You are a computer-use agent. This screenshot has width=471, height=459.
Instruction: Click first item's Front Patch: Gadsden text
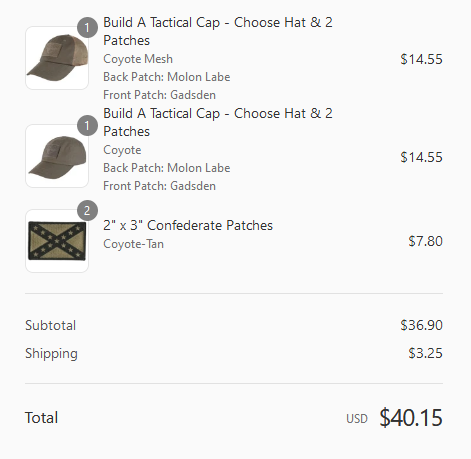point(159,95)
